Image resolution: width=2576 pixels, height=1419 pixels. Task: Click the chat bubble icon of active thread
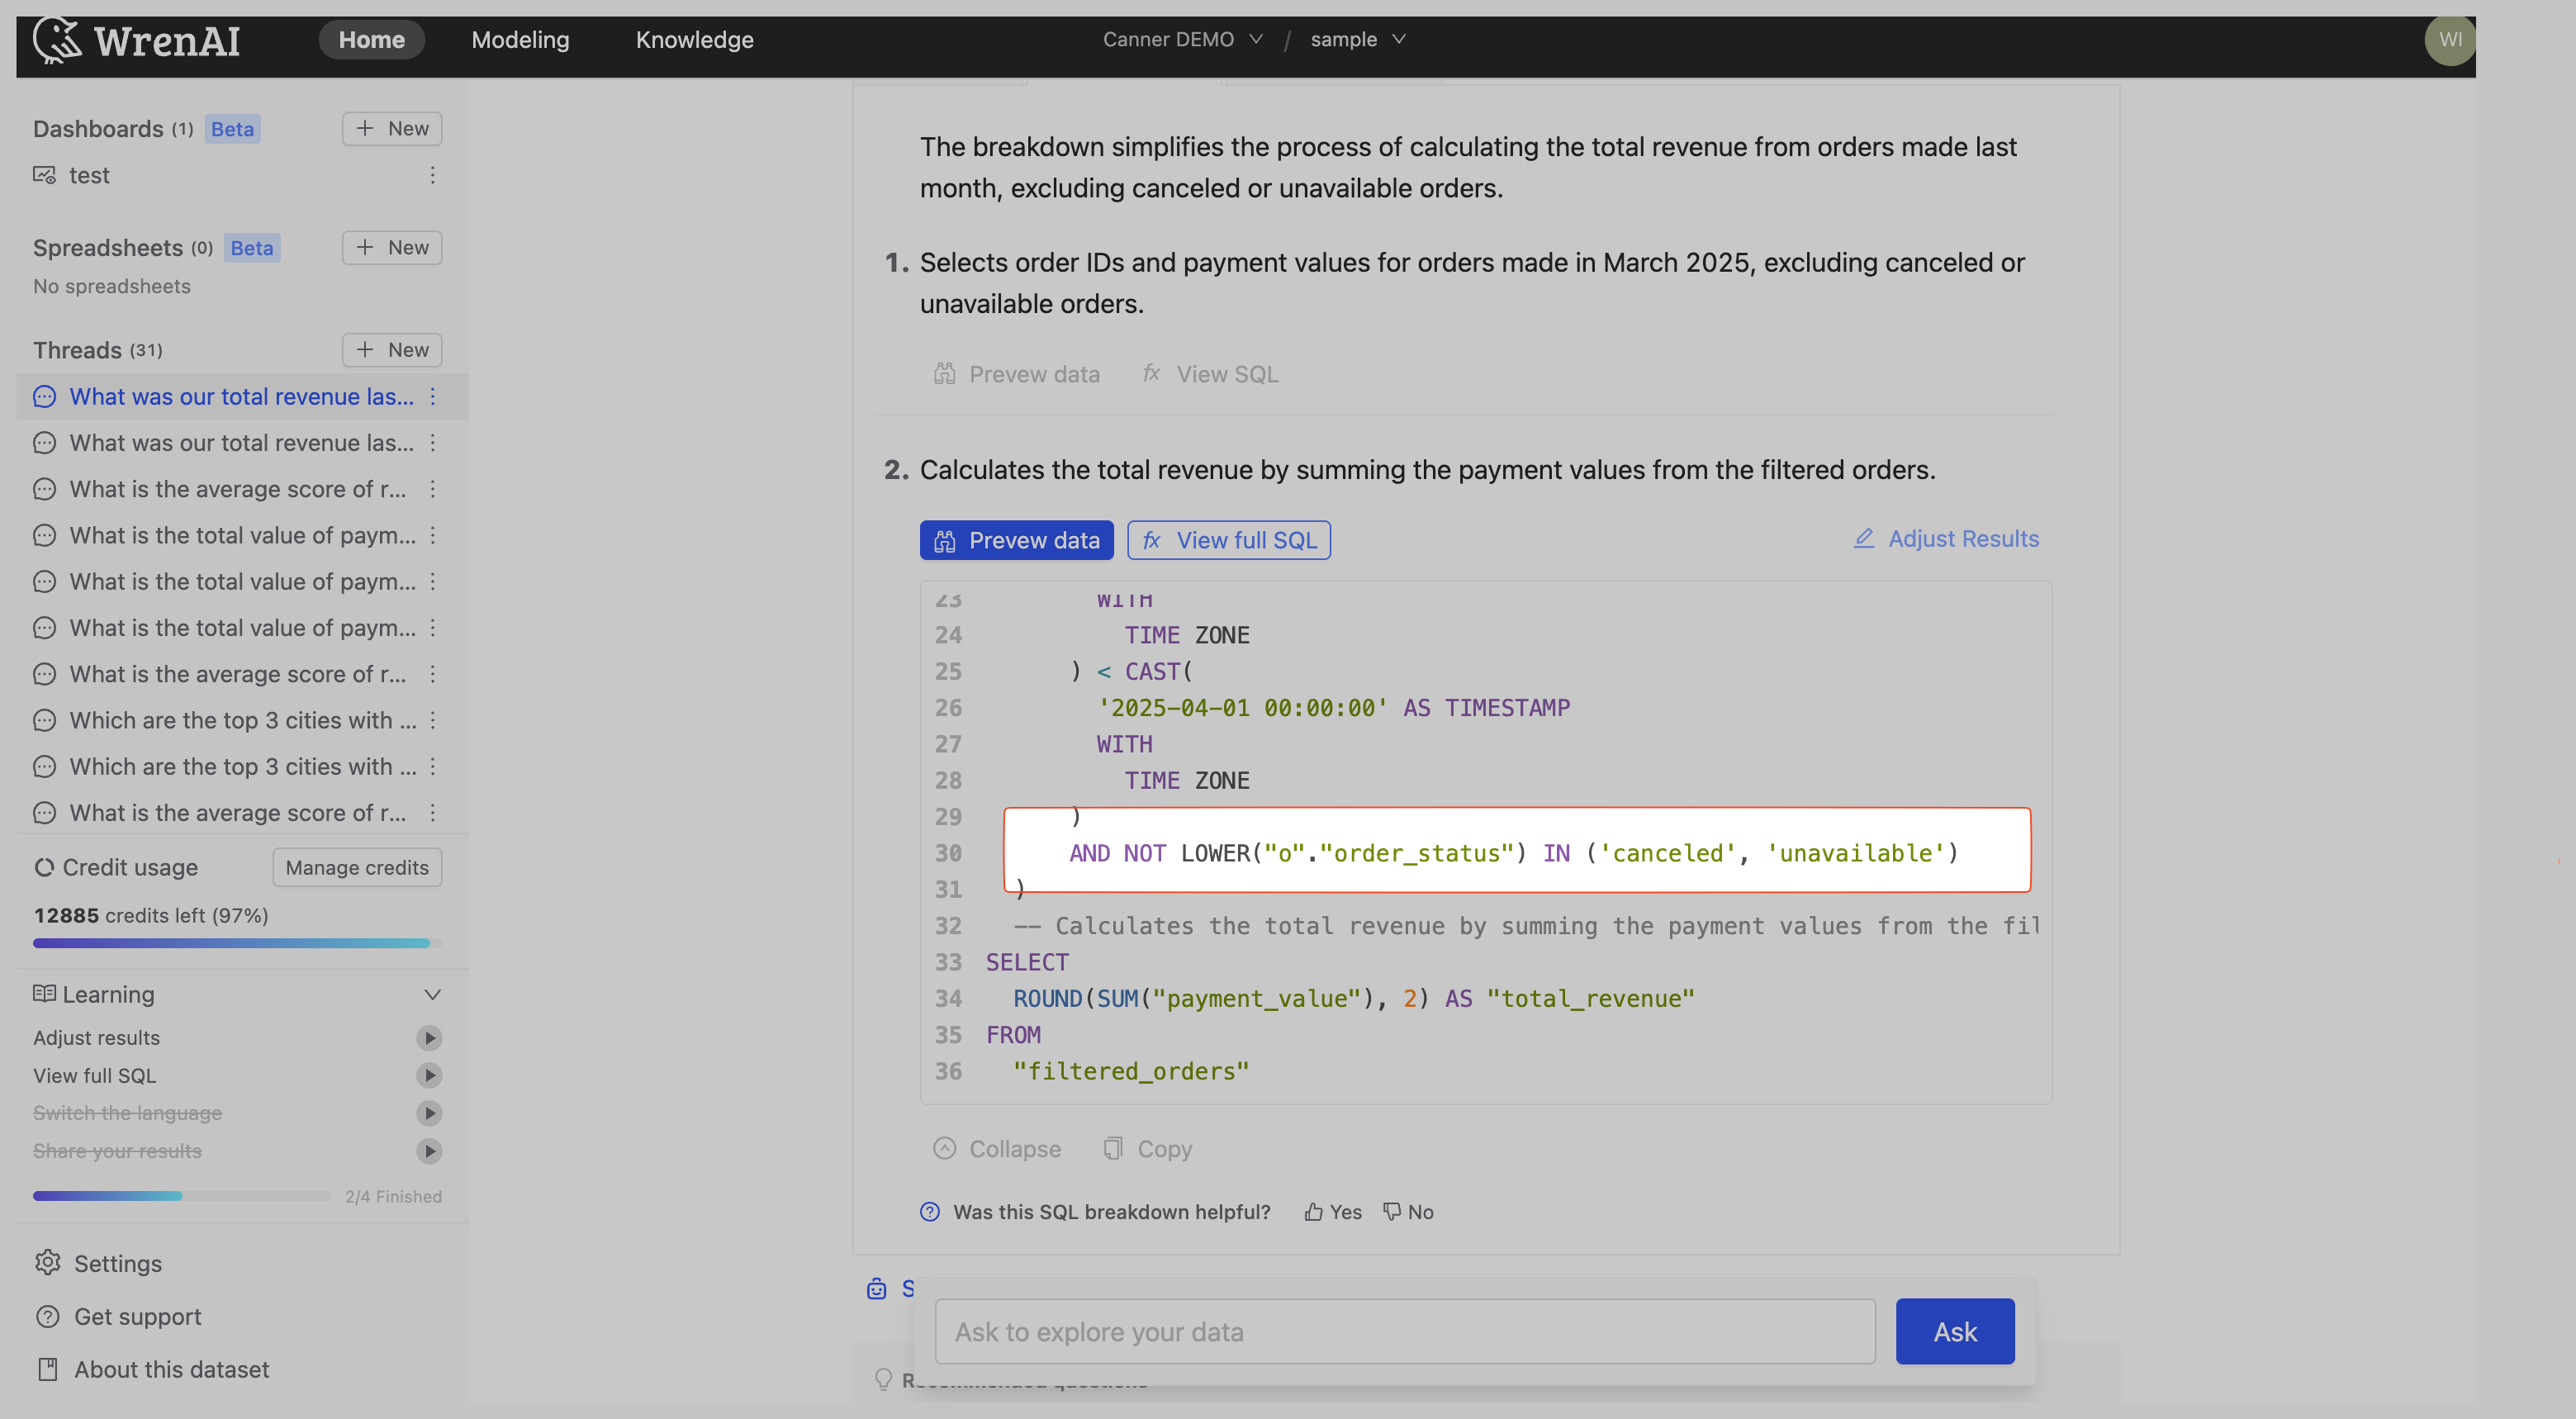point(44,396)
